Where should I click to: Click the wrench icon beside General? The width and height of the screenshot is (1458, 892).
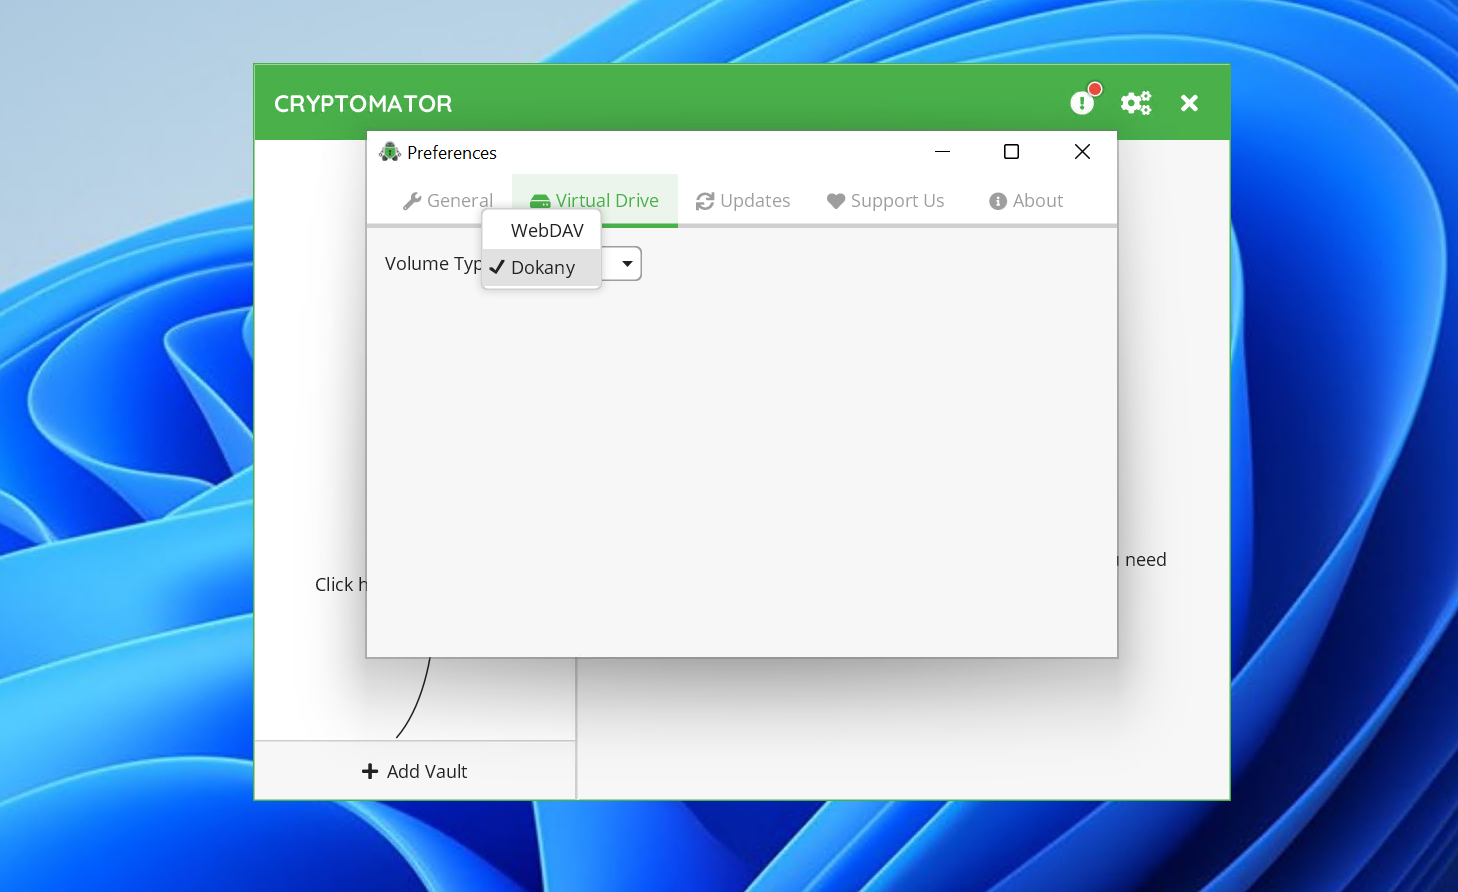tap(413, 200)
